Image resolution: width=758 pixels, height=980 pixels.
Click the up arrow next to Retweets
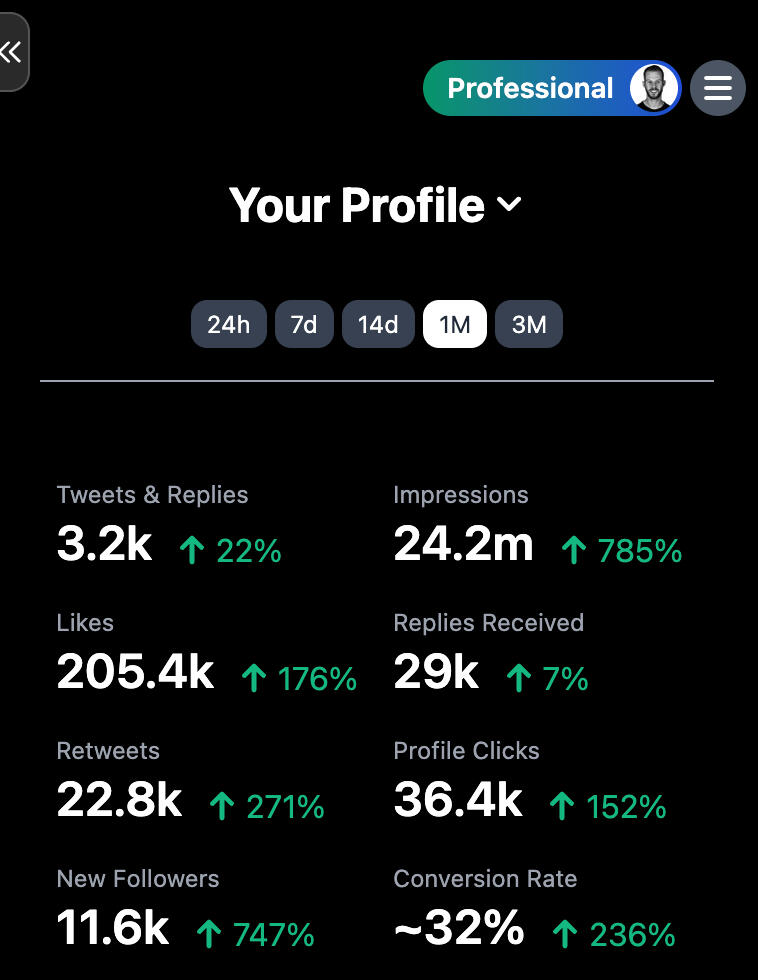(222, 806)
